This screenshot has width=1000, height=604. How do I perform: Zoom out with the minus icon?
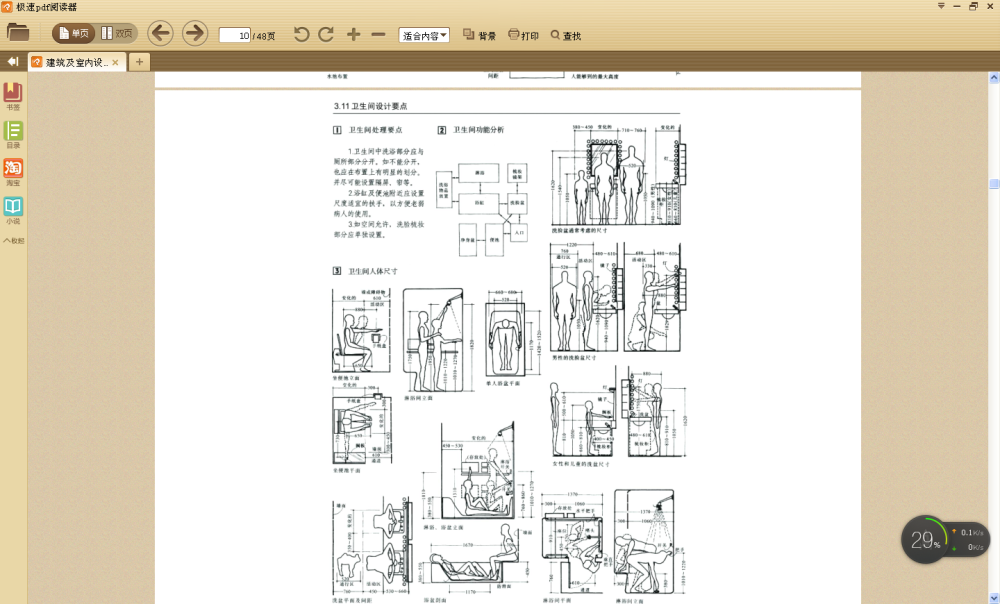[378, 34]
